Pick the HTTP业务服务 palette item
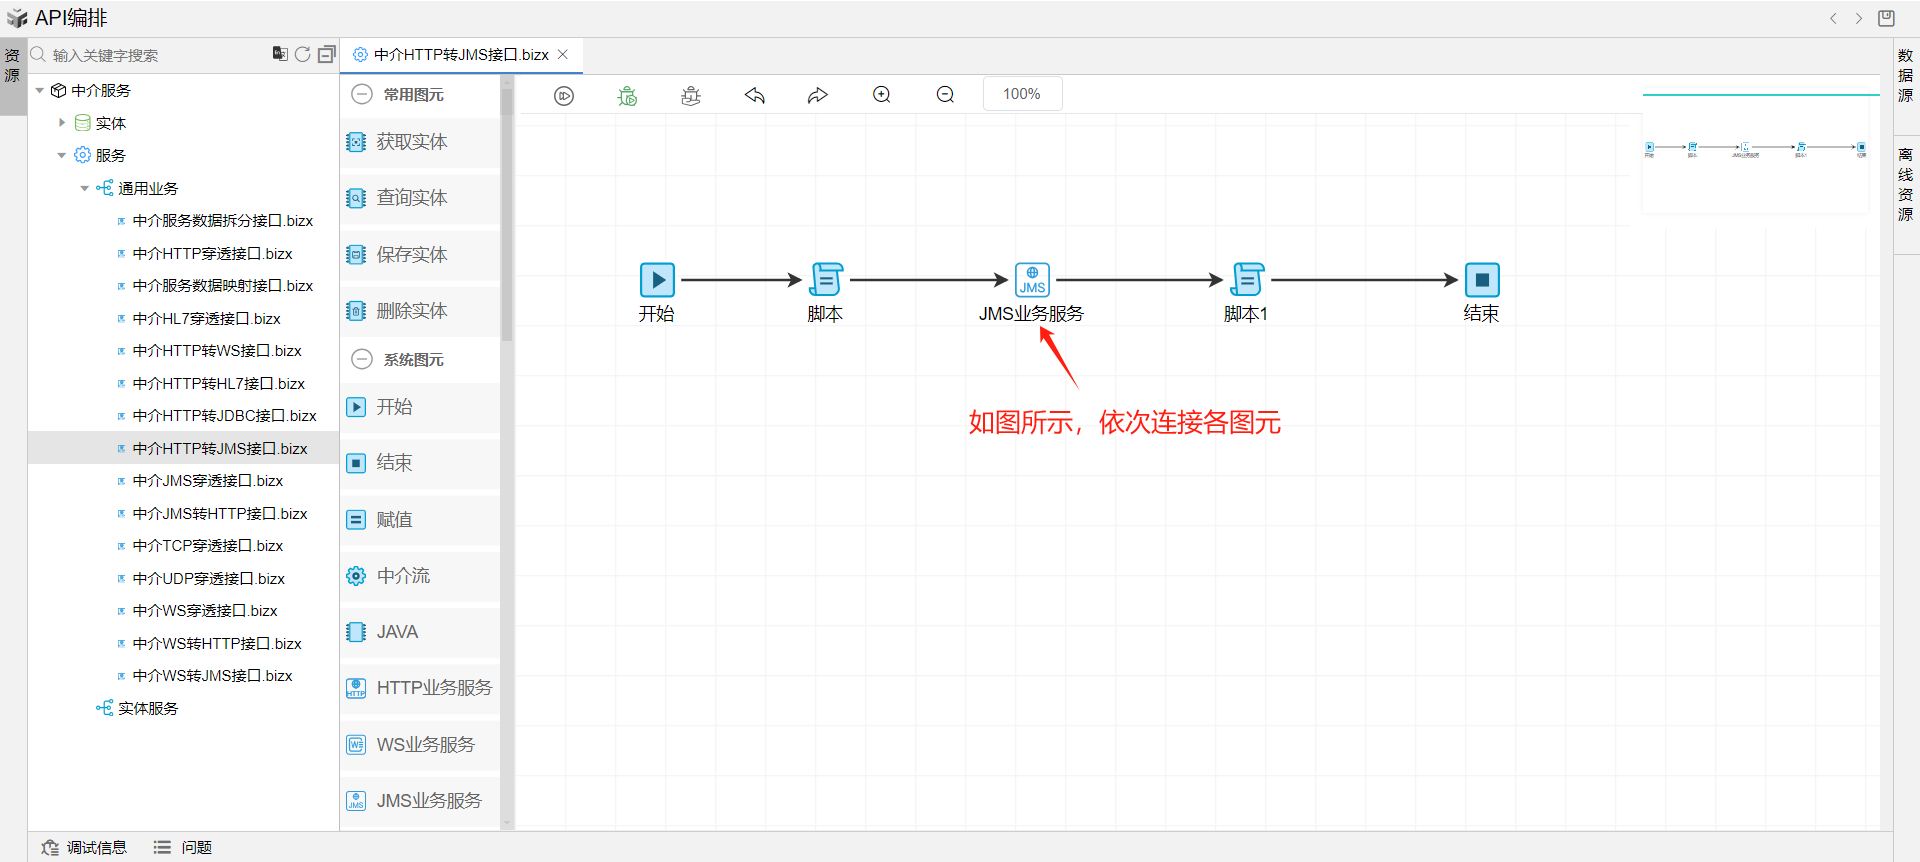1920x862 pixels. [x=420, y=688]
